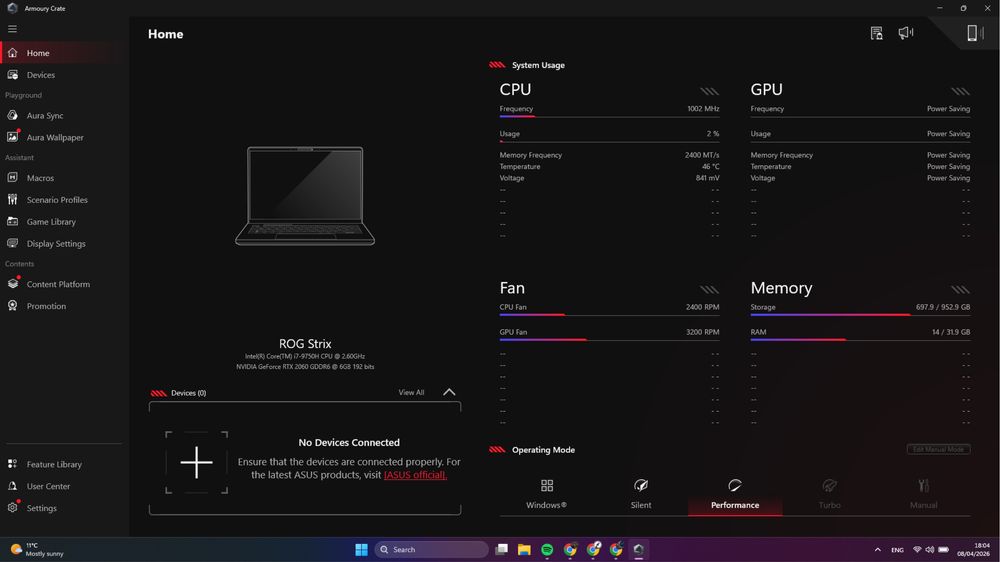Open the ENG language switcher
The image size is (1000, 562).
(897, 550)
